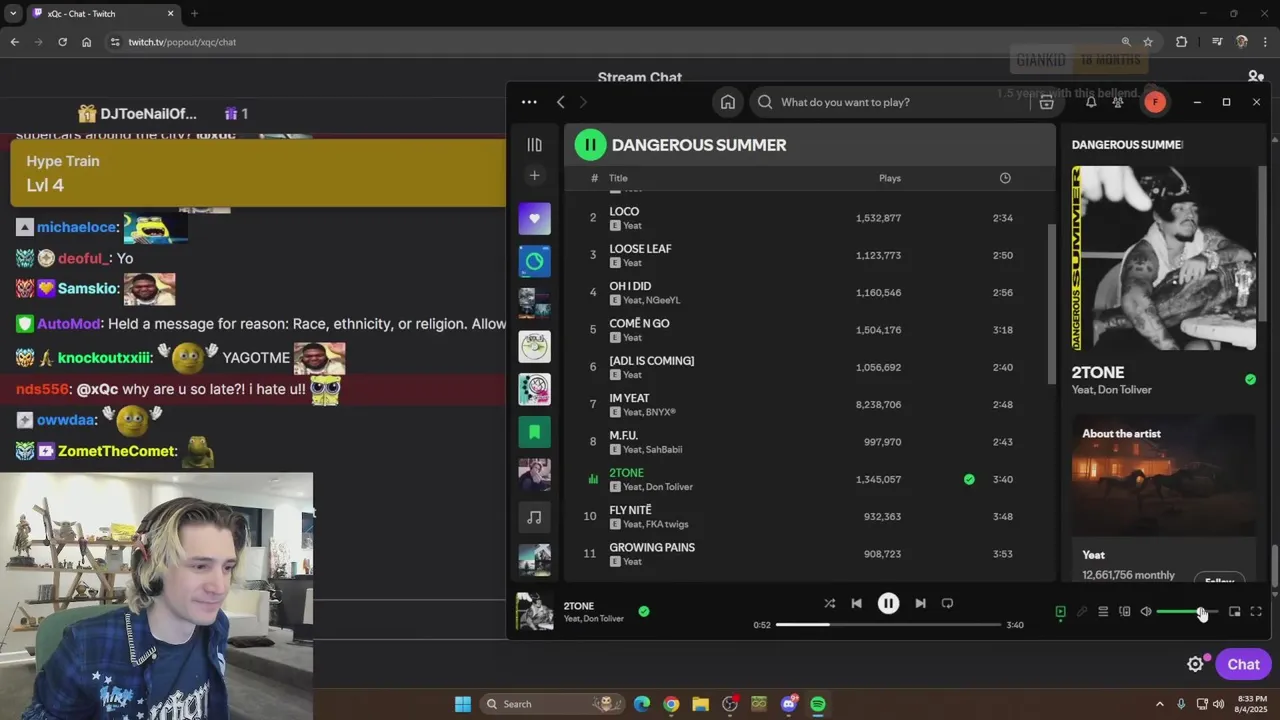Open artist link SahBabii under M.F.U.
This screenshot has height=720, width=1280.
[x=664, y=450]
